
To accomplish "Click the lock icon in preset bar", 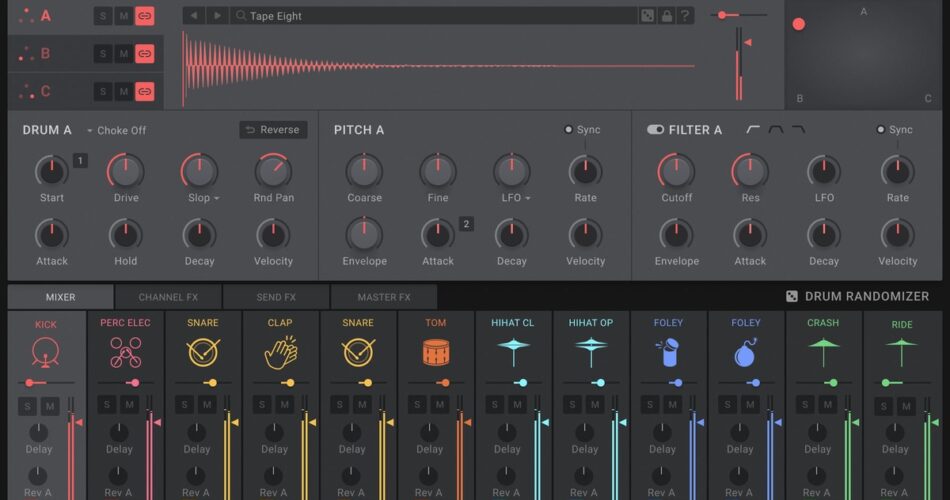I will click(667, 16).
